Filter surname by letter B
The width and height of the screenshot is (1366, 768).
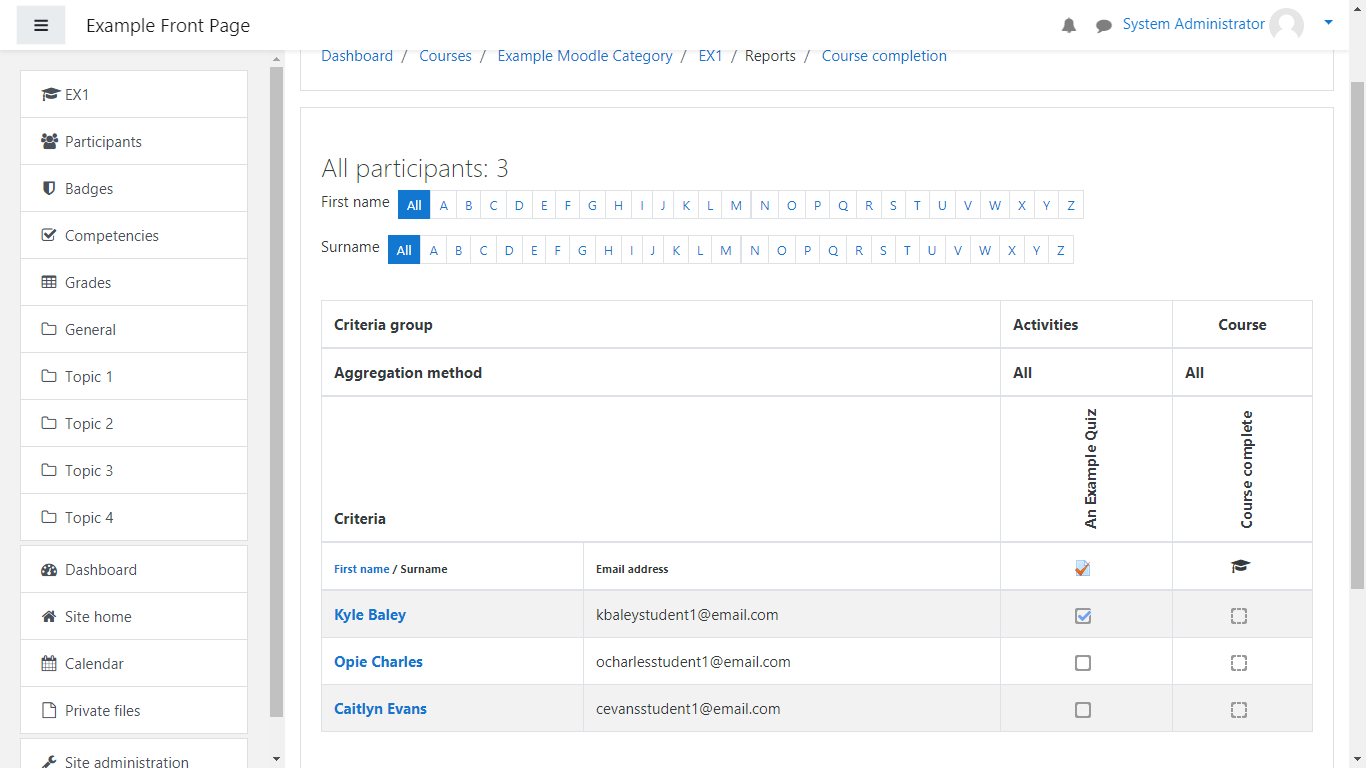click(x=459, y=250)
